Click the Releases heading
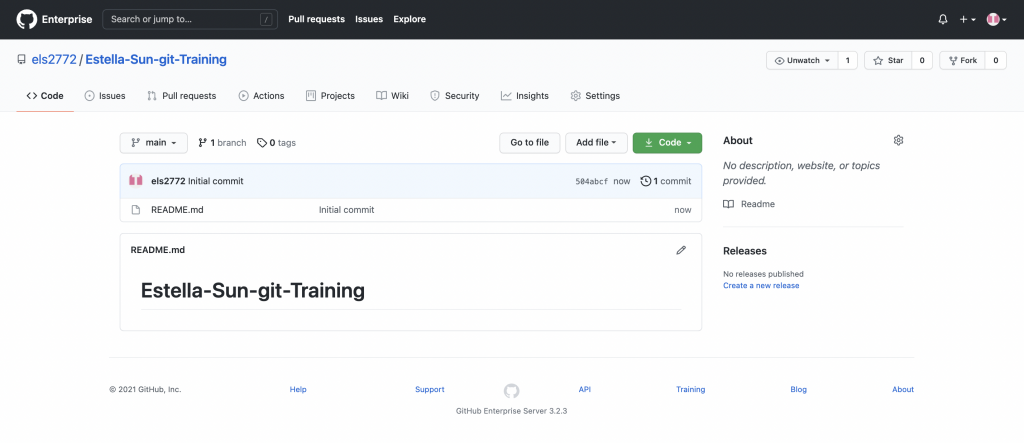This screenshot has width=1024, height=443. 744,251
